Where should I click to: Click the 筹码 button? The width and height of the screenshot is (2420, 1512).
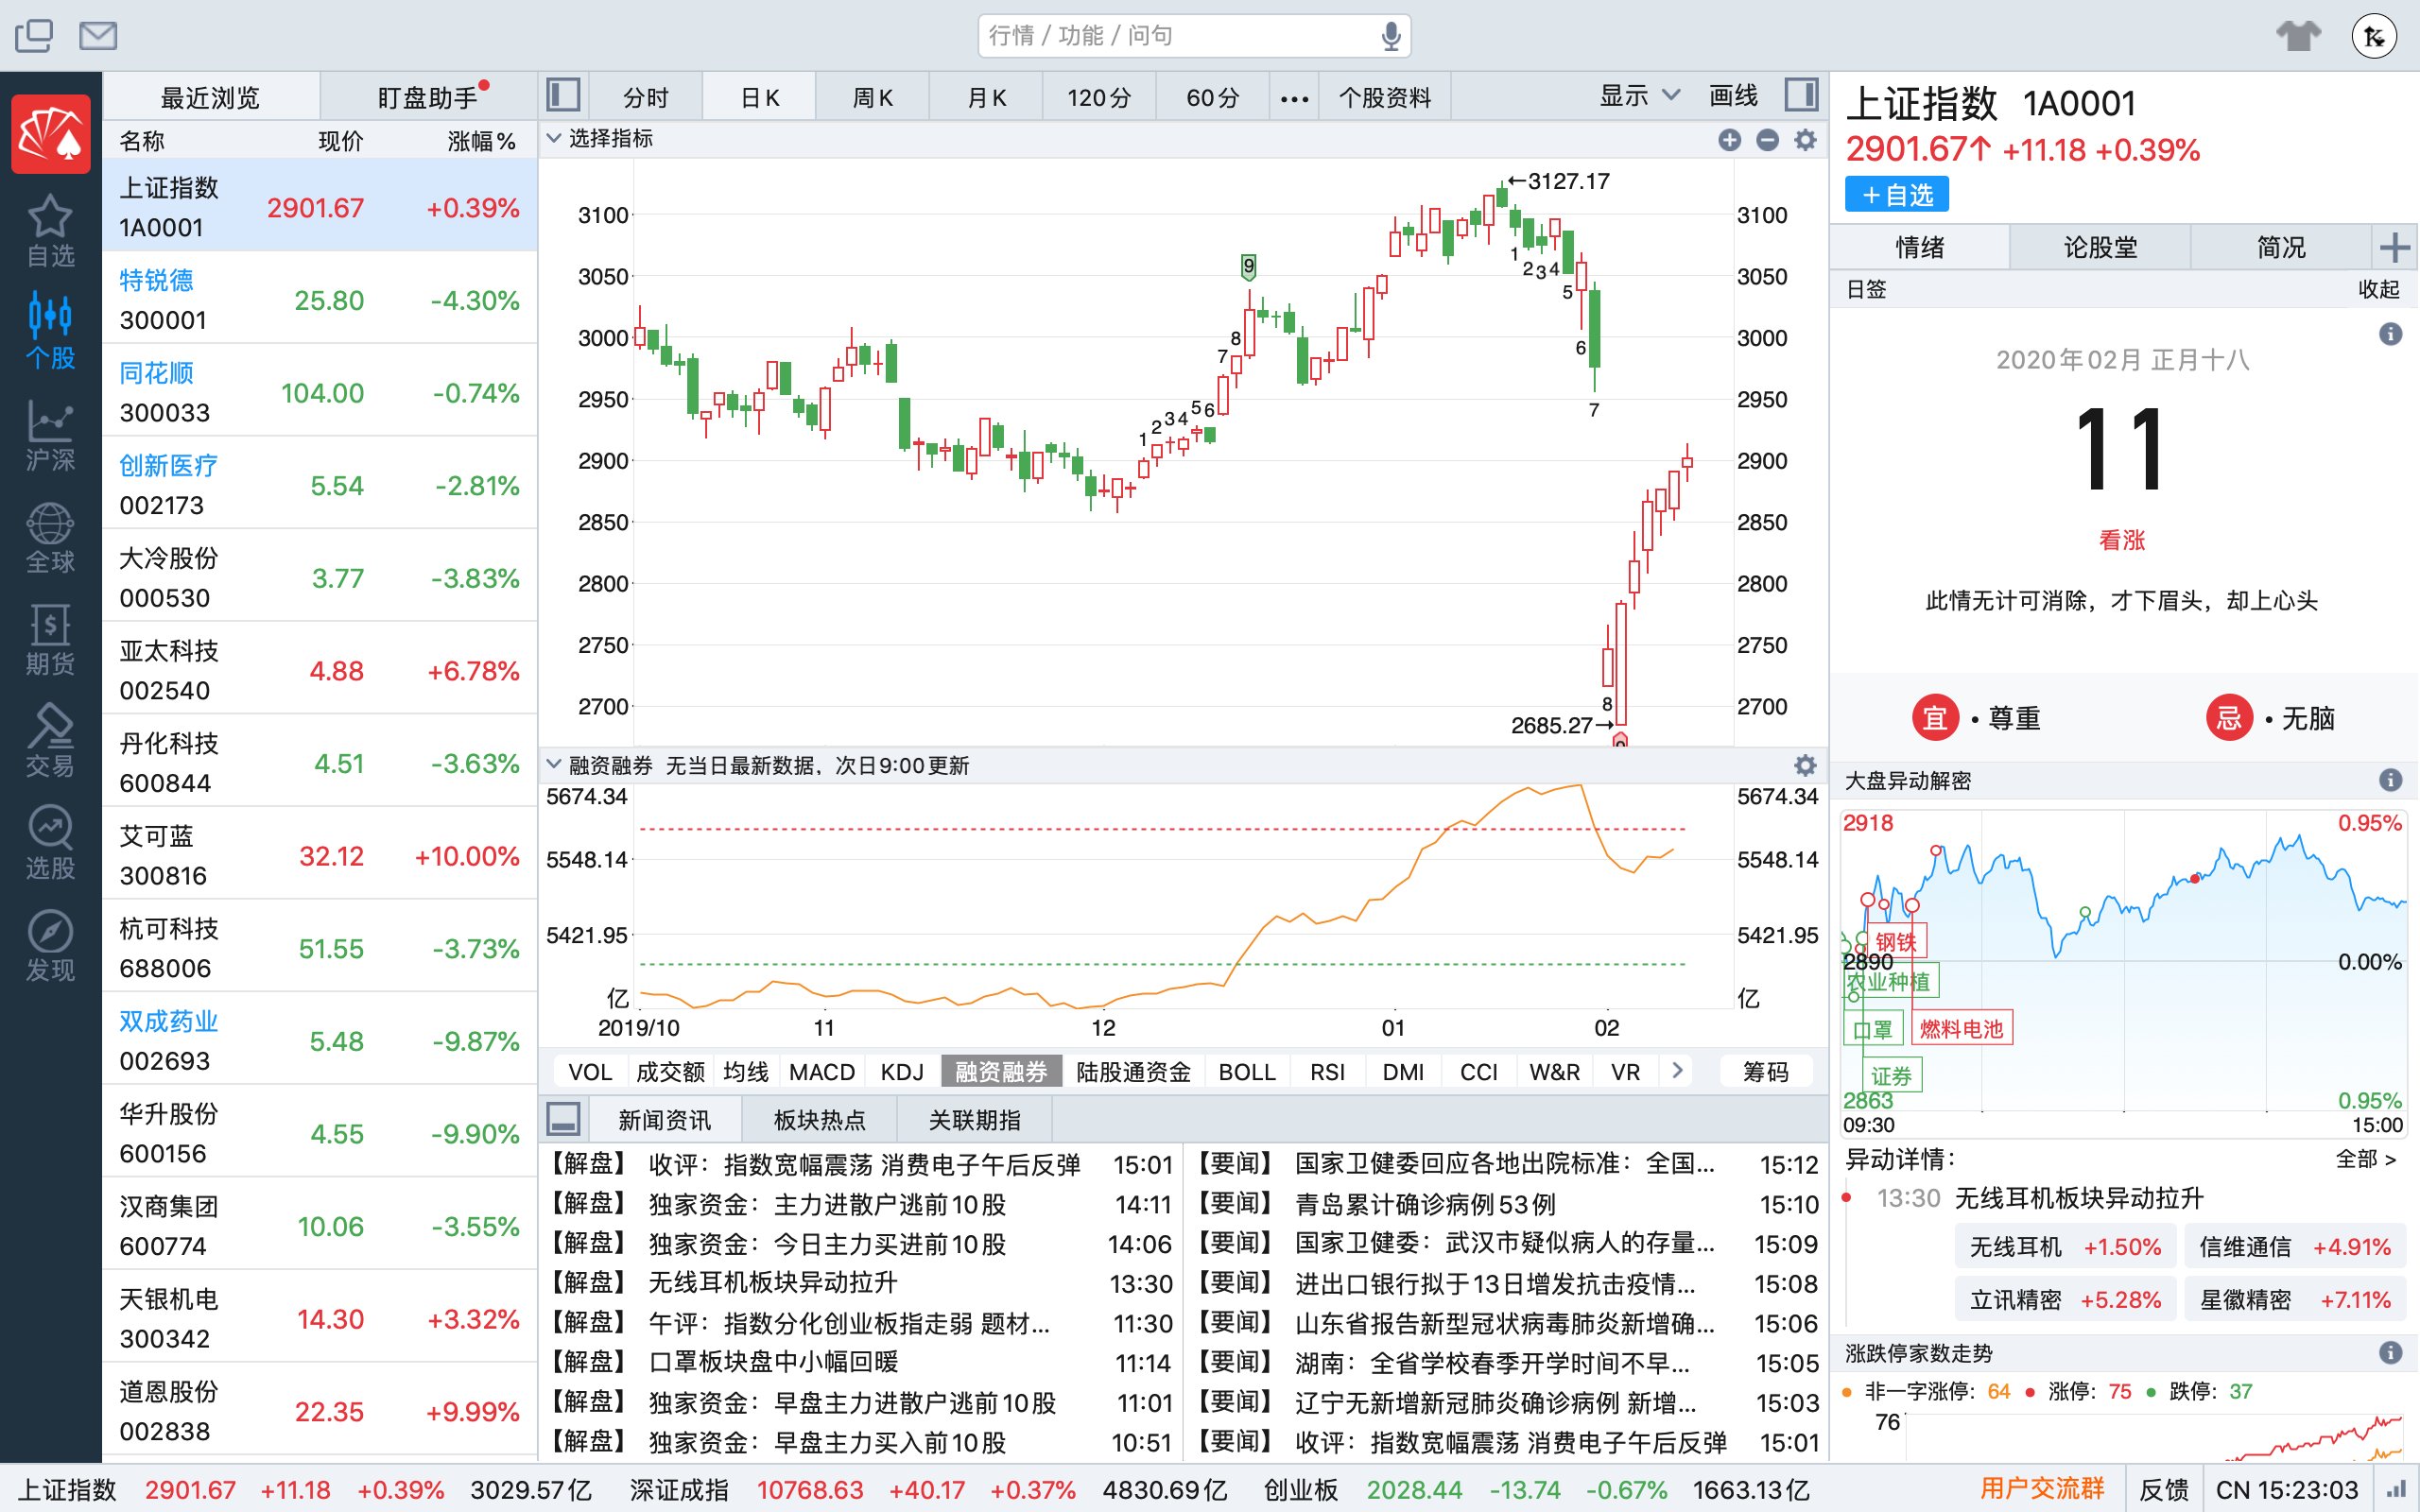[x=1766, y=1072]
